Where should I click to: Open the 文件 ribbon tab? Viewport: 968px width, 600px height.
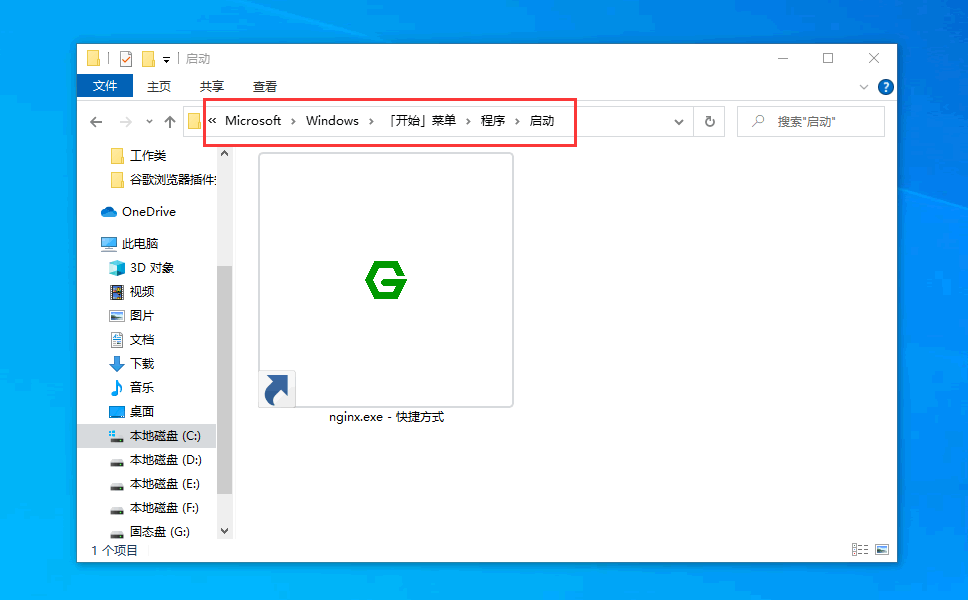pyautogui.click(x=105, y=86)
